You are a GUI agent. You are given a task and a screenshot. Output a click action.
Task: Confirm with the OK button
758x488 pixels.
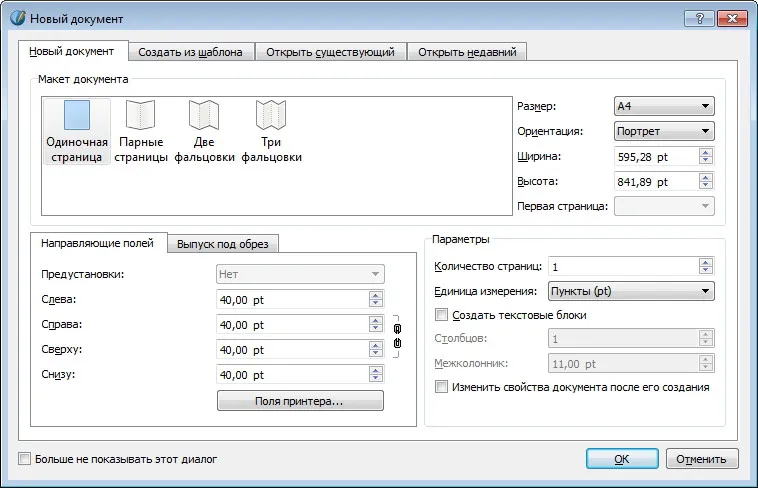[x=622, y=458]
